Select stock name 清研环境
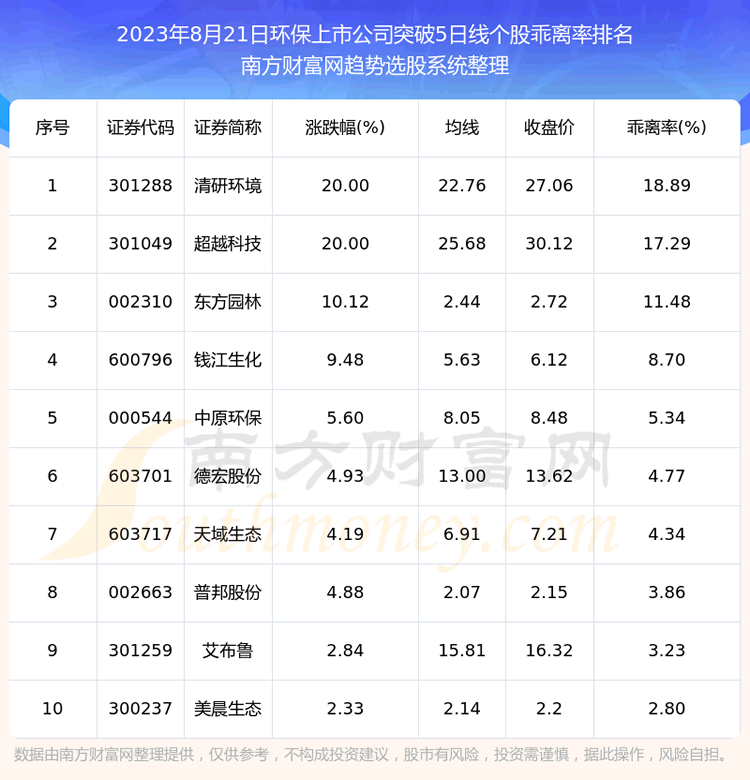Viewport: 750px width, 780px height. pyautogui.click(x=228, y=186)
